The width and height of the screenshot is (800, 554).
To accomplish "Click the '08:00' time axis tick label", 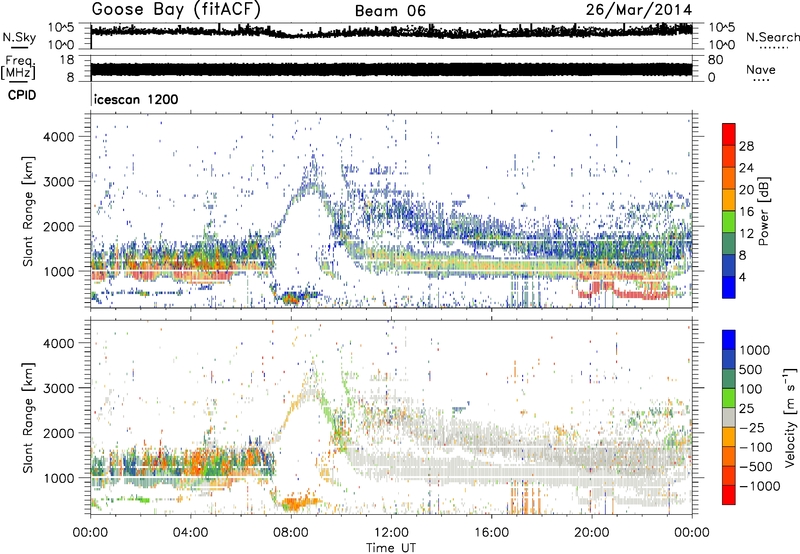I will [291, 533].
